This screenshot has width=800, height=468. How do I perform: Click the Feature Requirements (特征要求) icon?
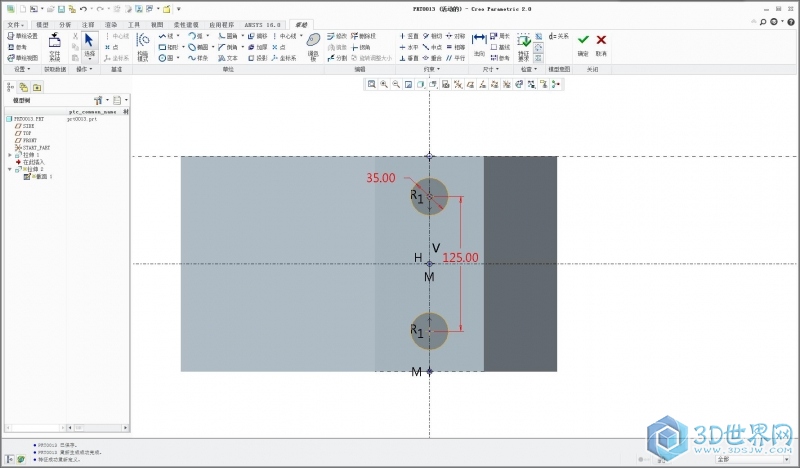(523, 46)
